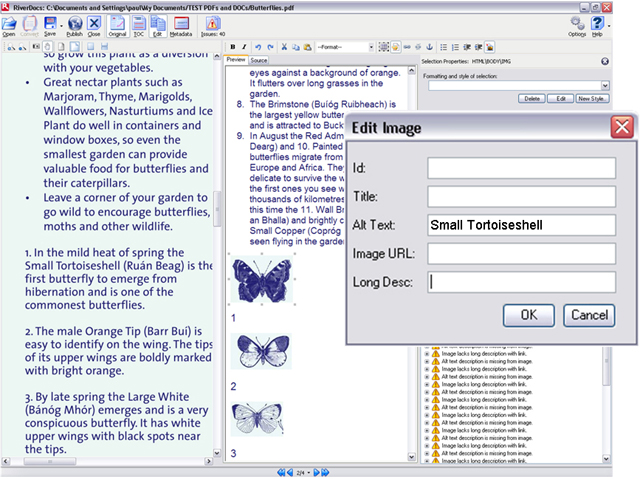
Task: Go to the next page
Action: [x=316, y=472]
